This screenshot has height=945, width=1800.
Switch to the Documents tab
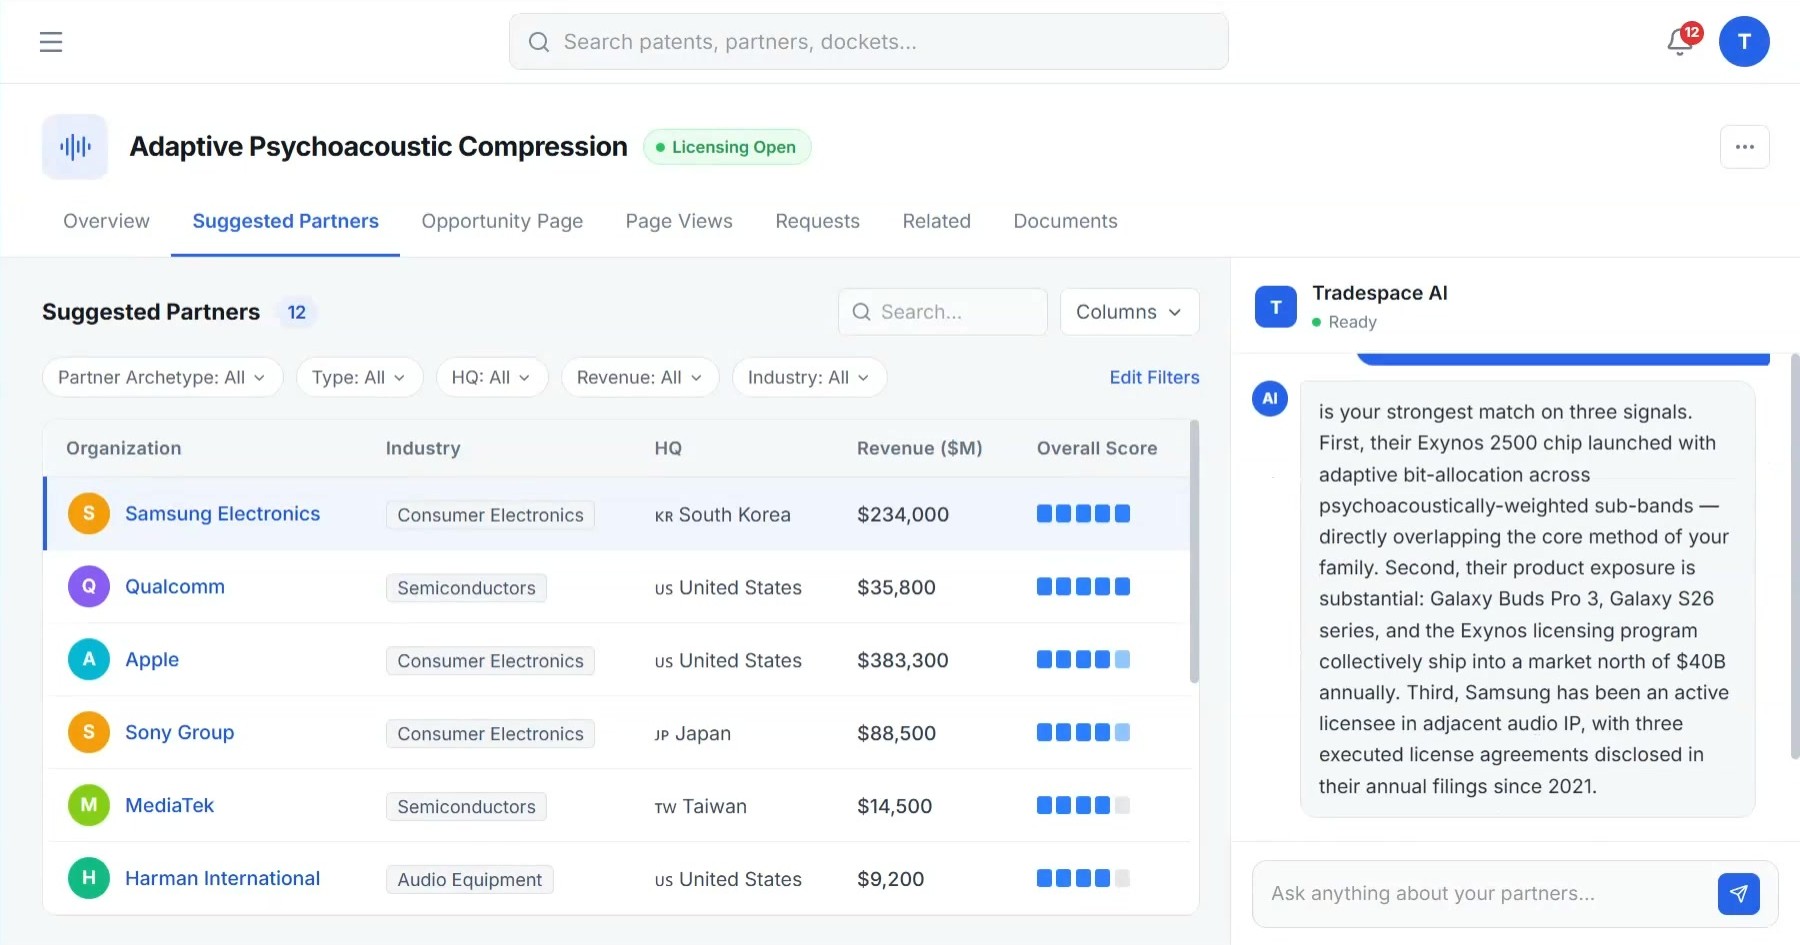click(x=1065, y=221)
